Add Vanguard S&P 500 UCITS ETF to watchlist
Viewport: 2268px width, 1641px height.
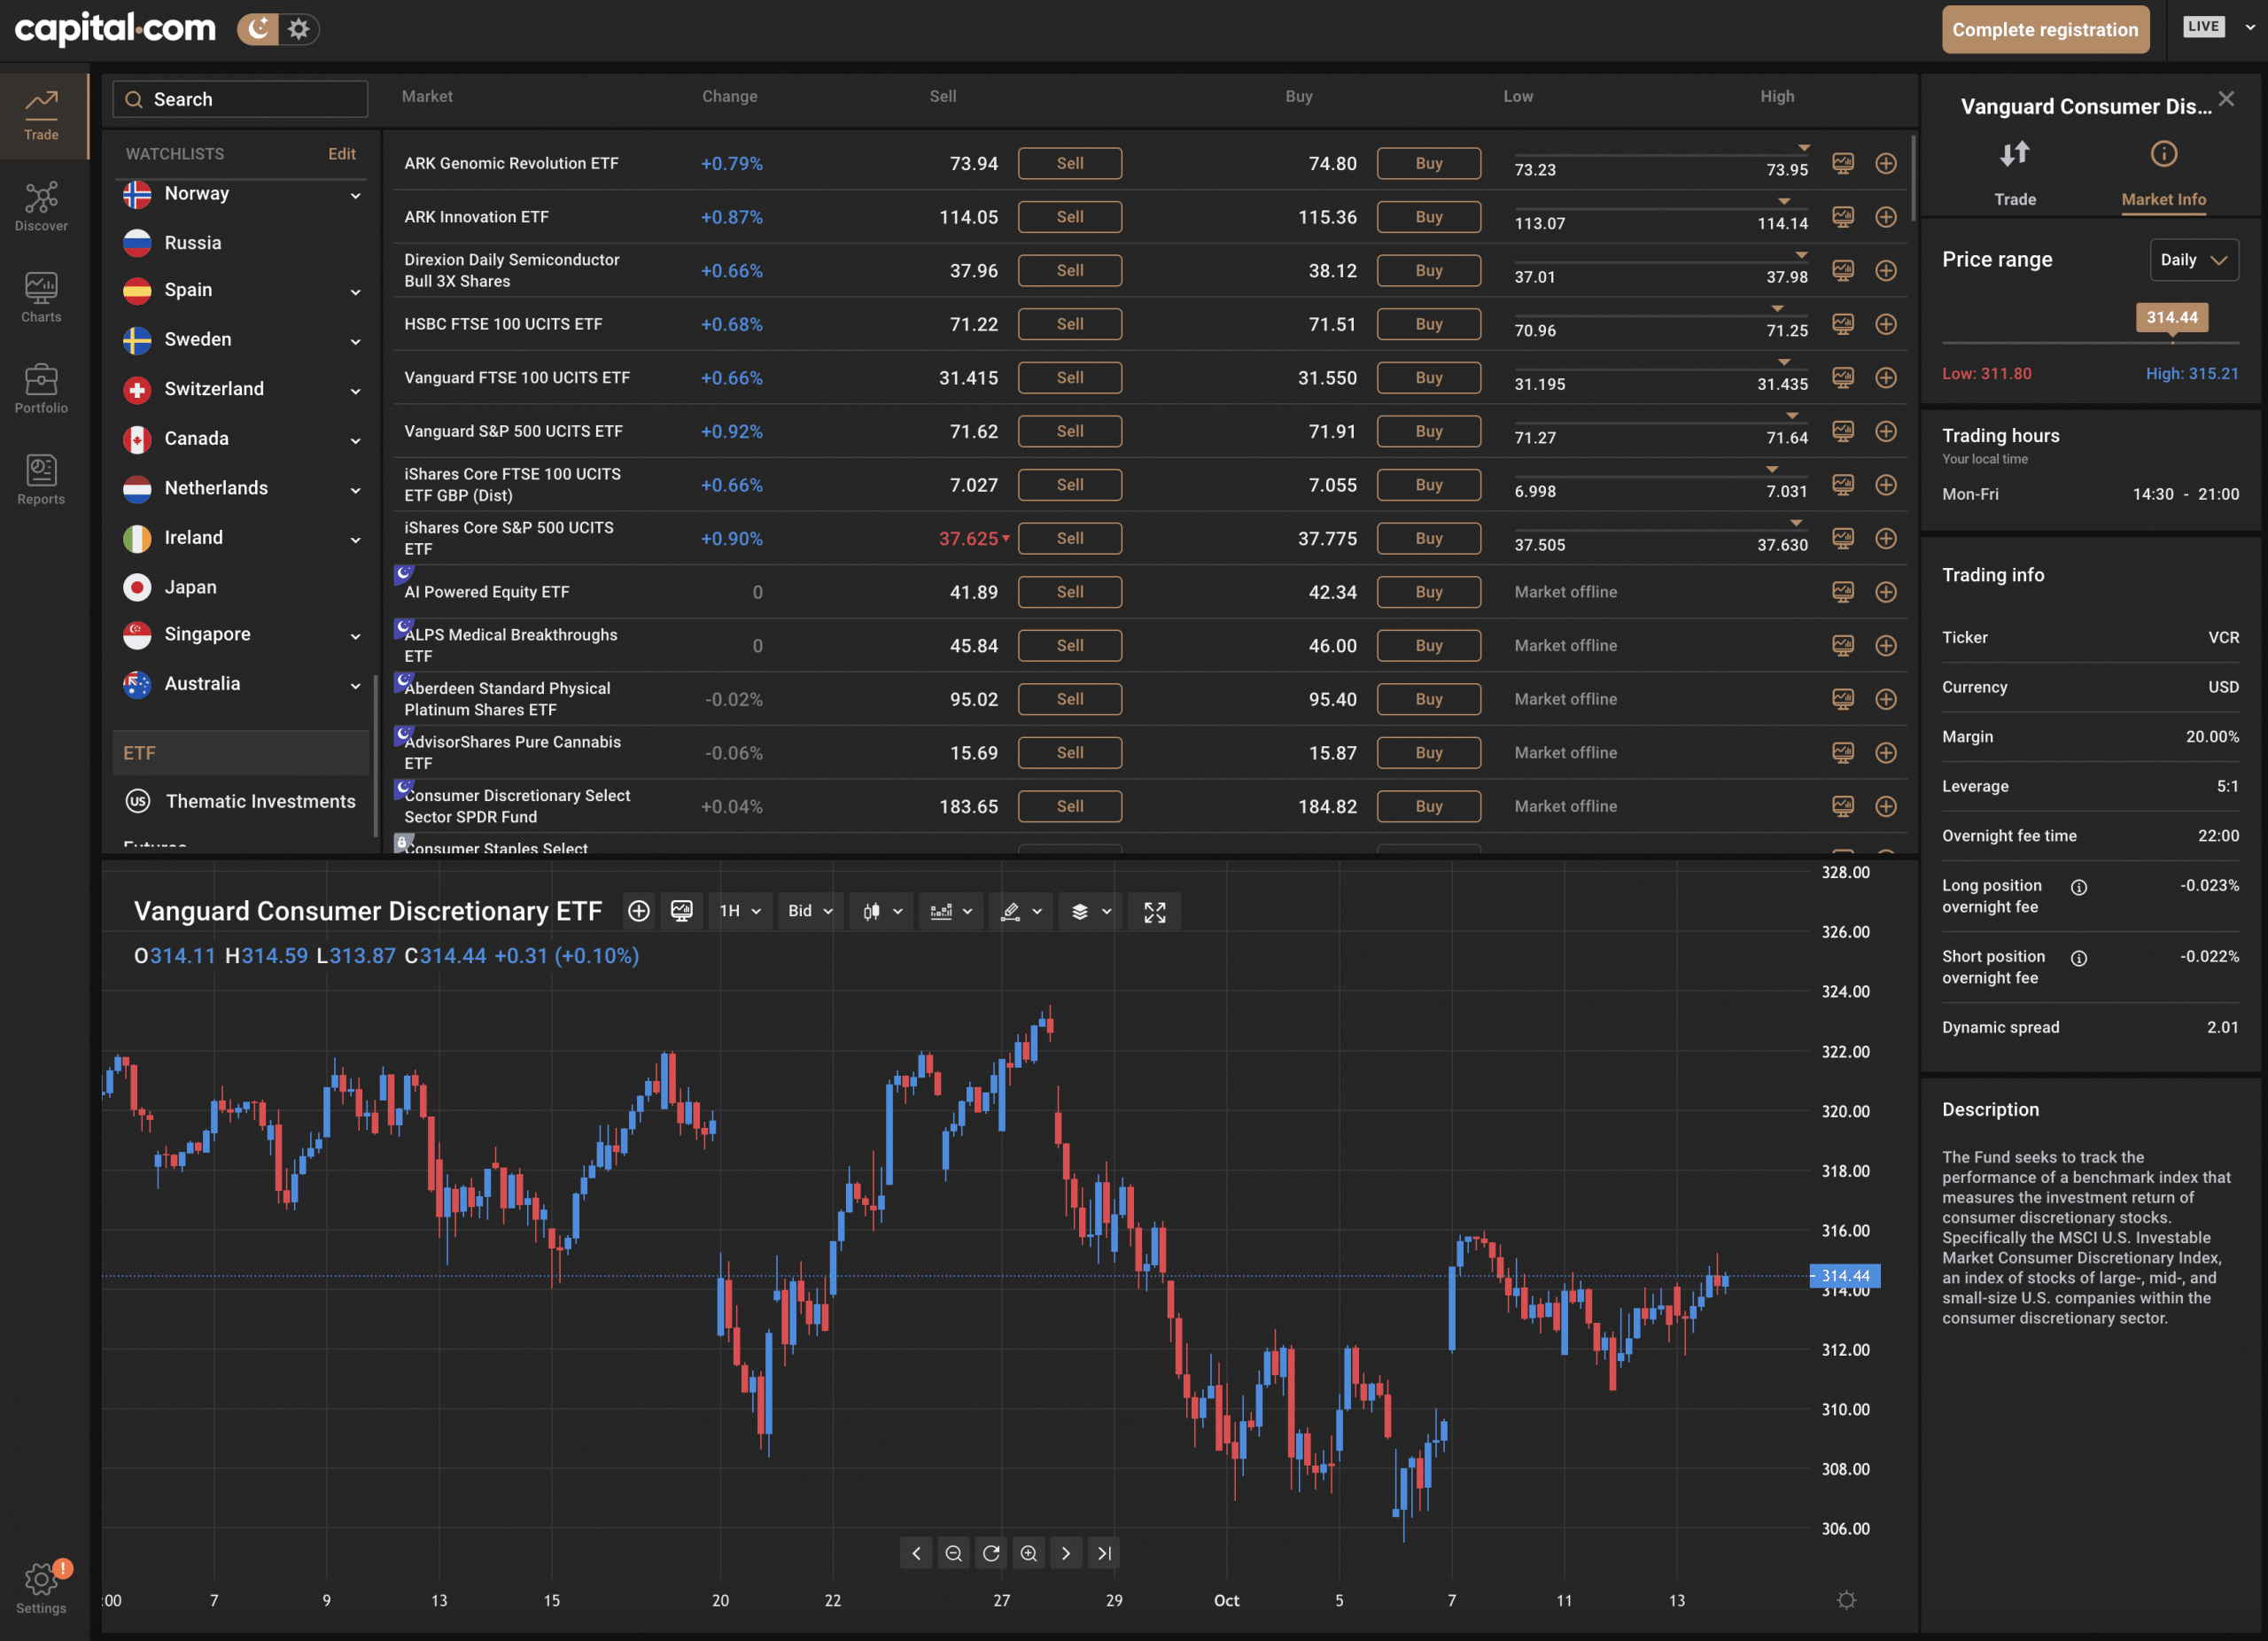[x=1886, y=431]
